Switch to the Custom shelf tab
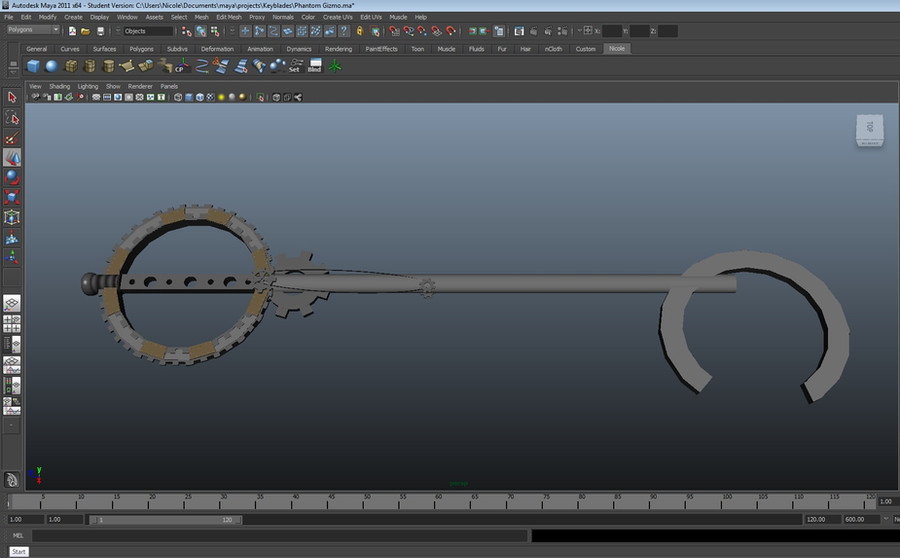Viewport: 900px width, 558px height. pyautogui.click(x=585, y=49)
